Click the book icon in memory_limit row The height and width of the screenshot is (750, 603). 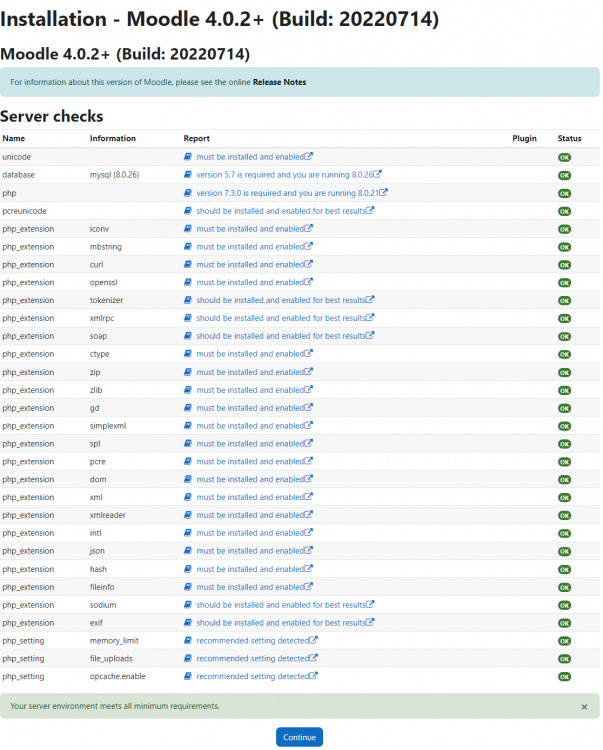188,641
